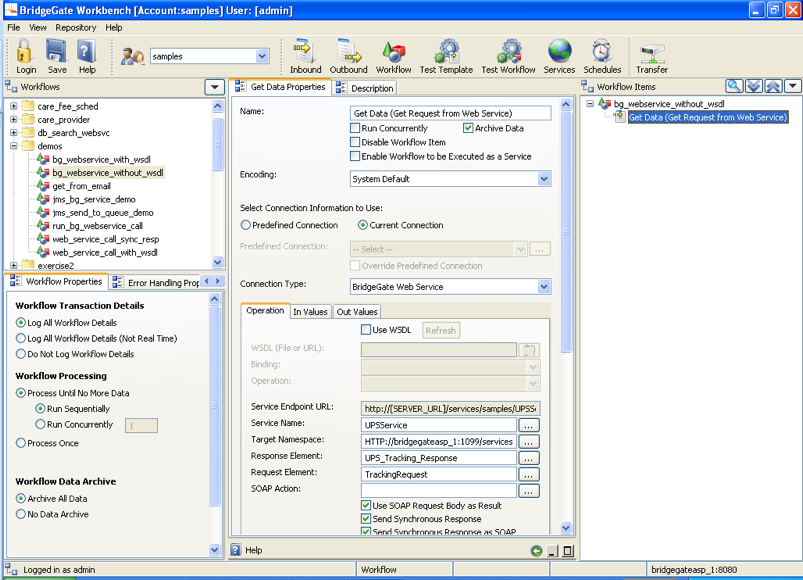This screenshot has width=803, height=580.
Task: Click Get Data item icon in Workflow Items
Action: pyautogui.click(x=620, y=117)
